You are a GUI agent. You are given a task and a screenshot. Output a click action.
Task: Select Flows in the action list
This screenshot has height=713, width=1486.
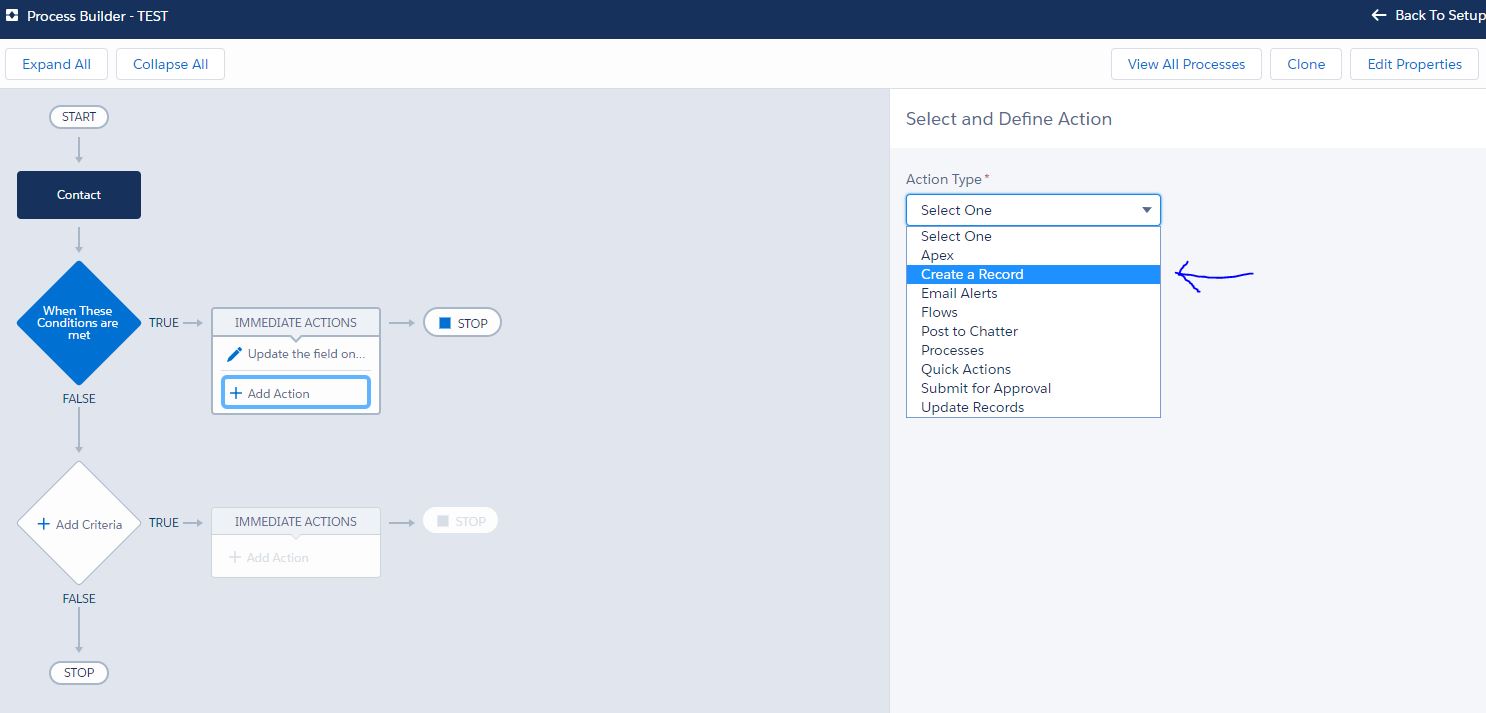coord(939,312)
